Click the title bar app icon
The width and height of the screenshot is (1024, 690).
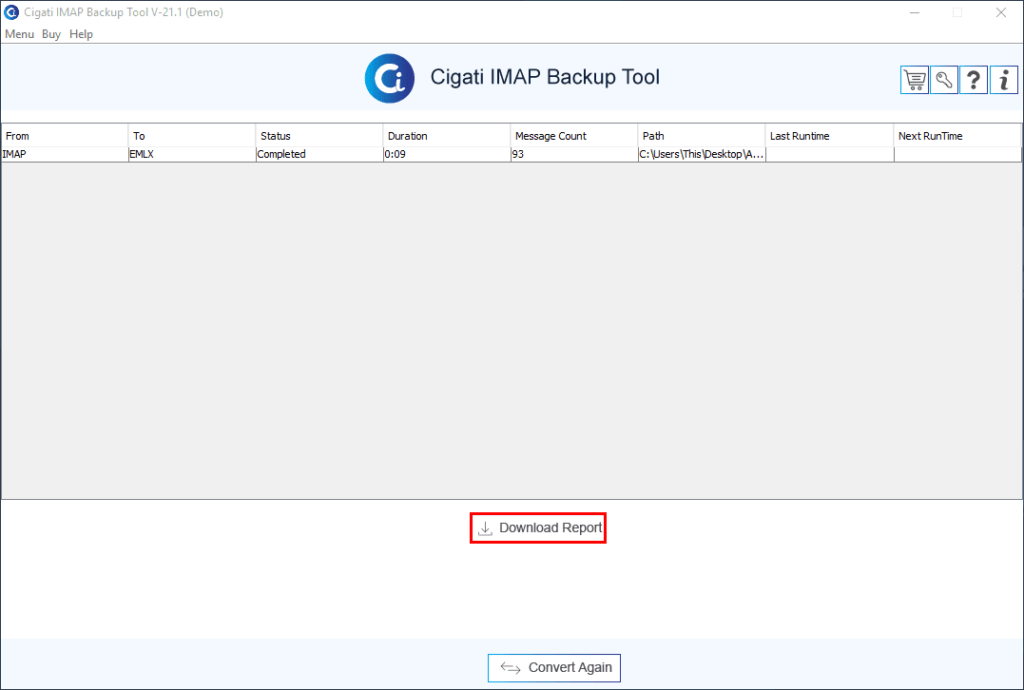coord(11,12)
